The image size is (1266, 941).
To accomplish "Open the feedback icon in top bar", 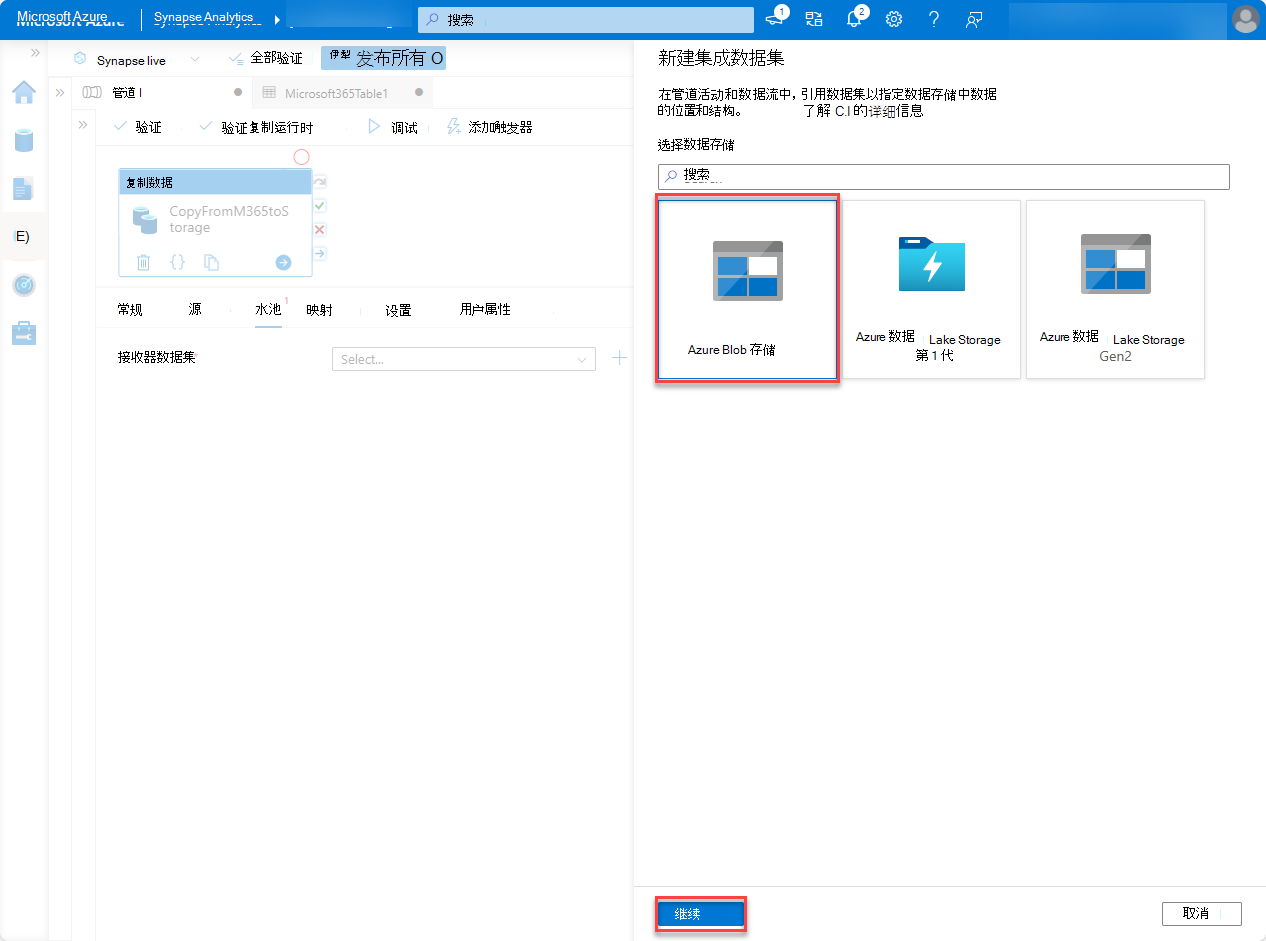I will click(973, 19).
